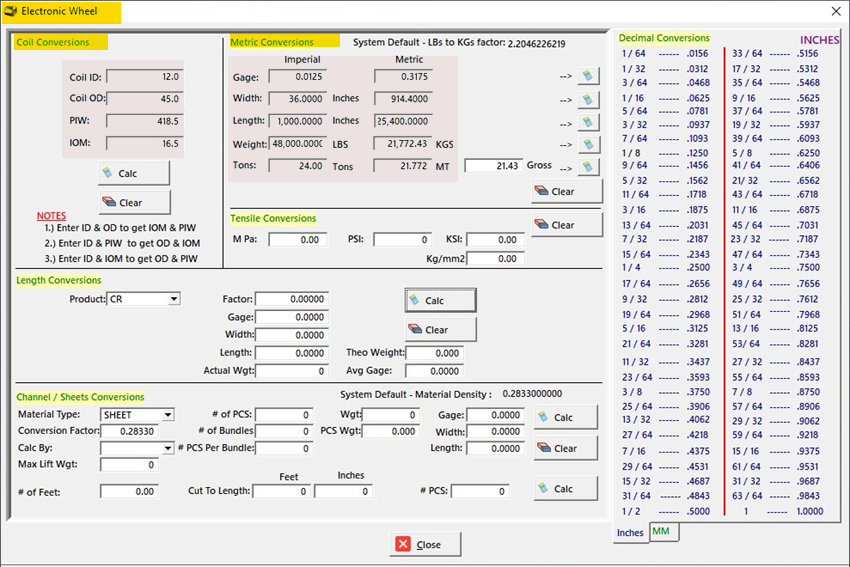
Task: Clear the Metric Conversions values
Action: 566,191
